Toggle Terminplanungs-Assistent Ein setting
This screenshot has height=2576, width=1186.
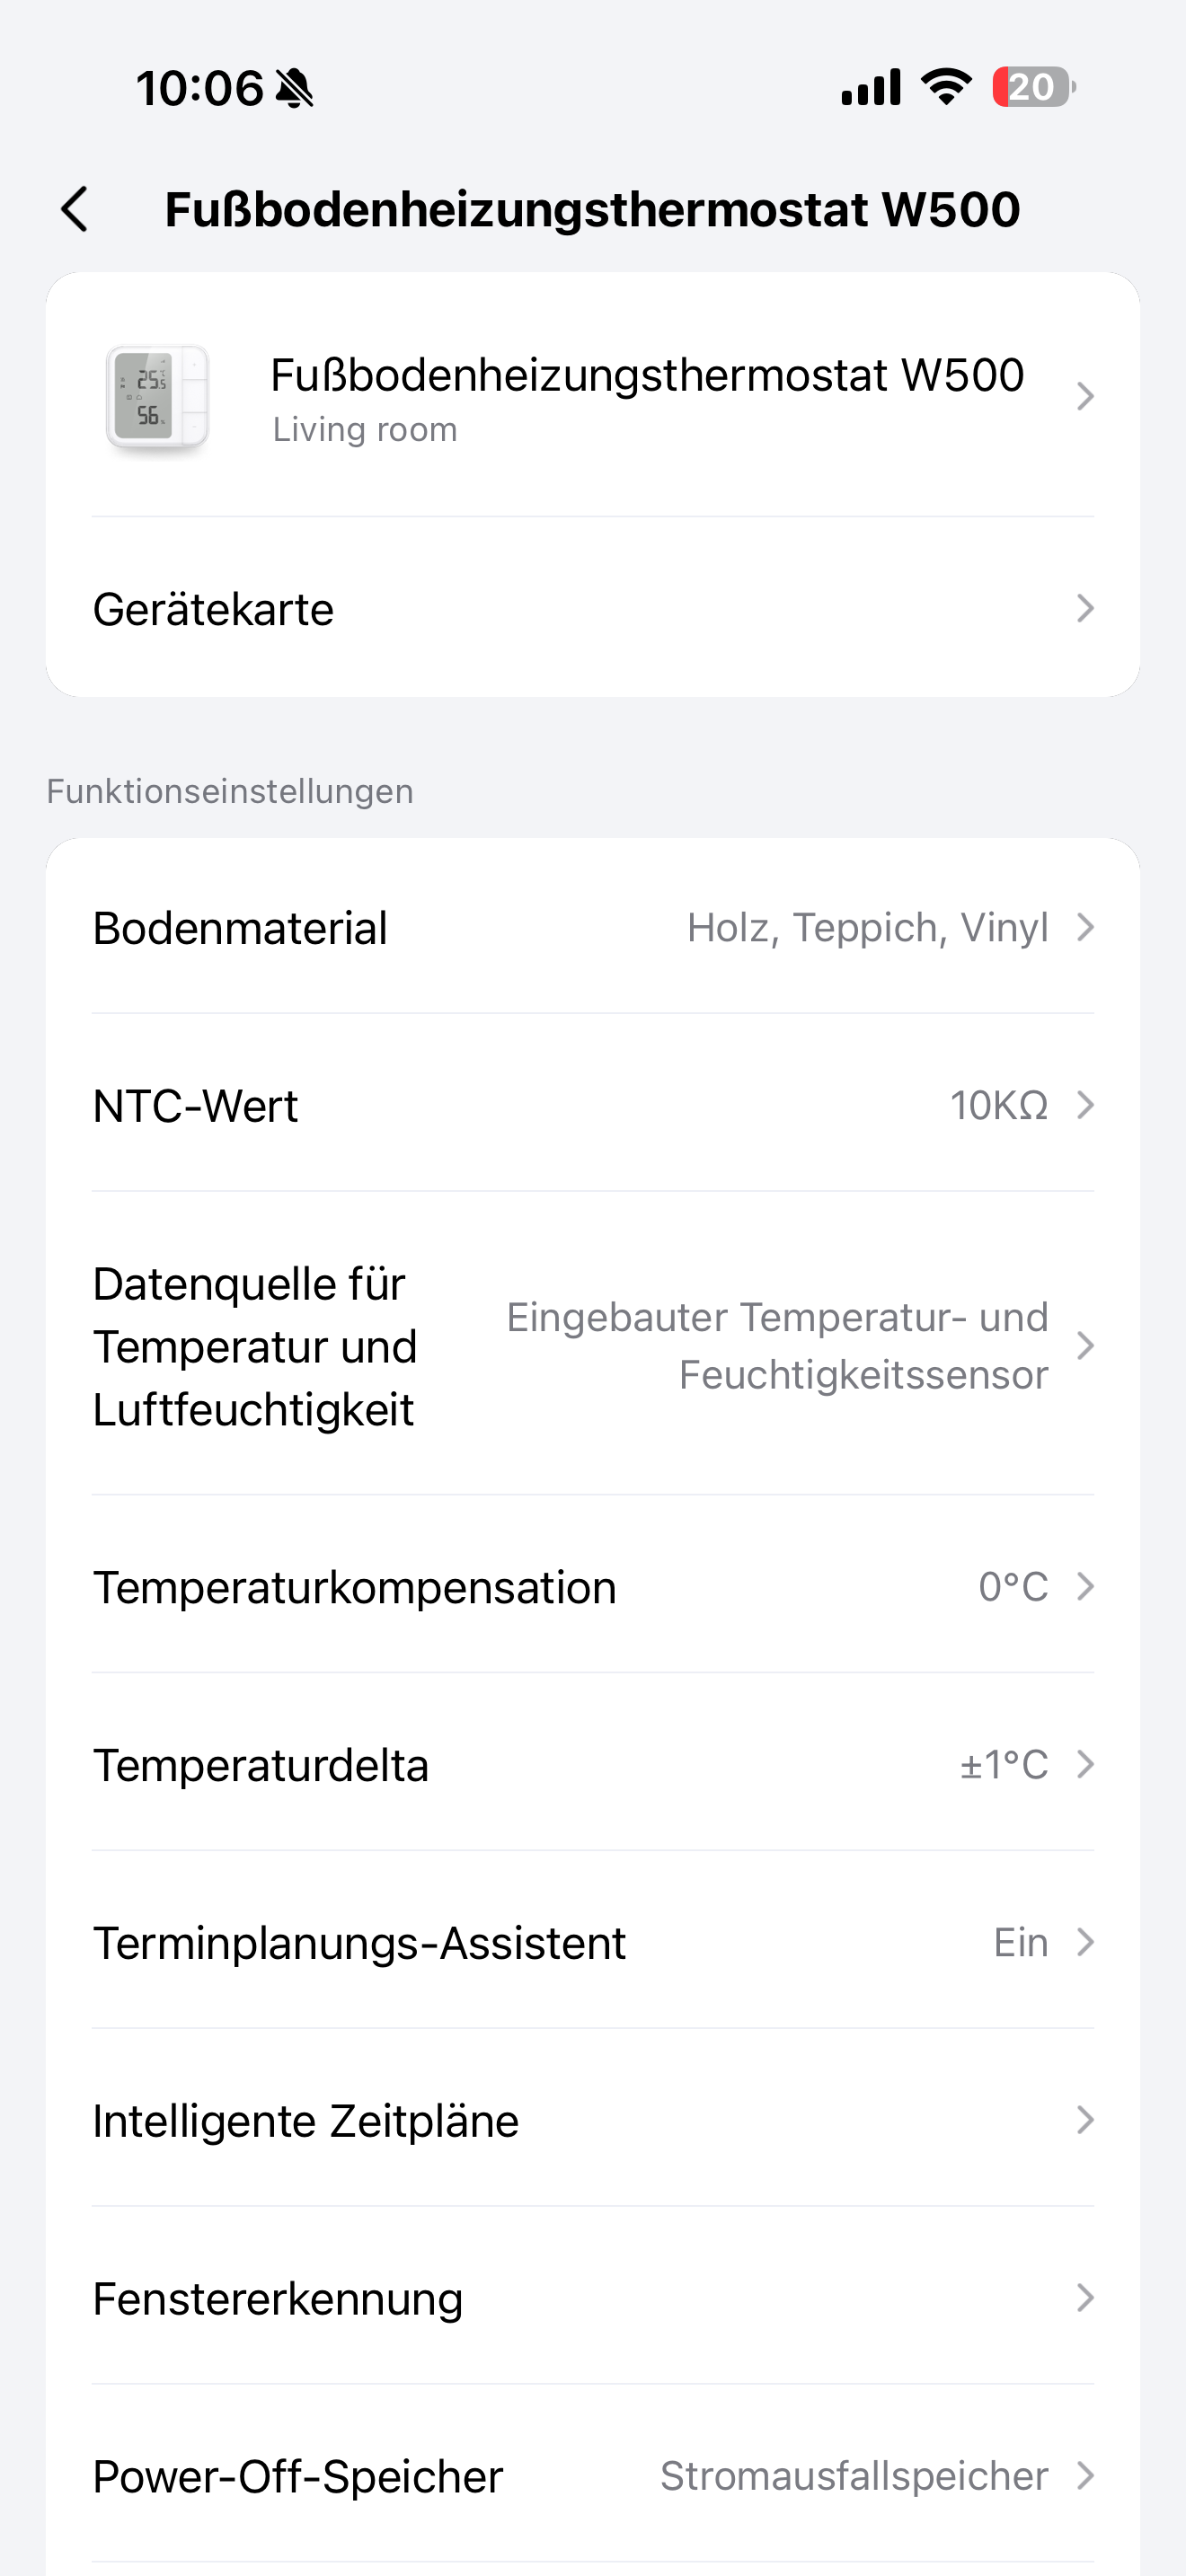(592, 1943)
